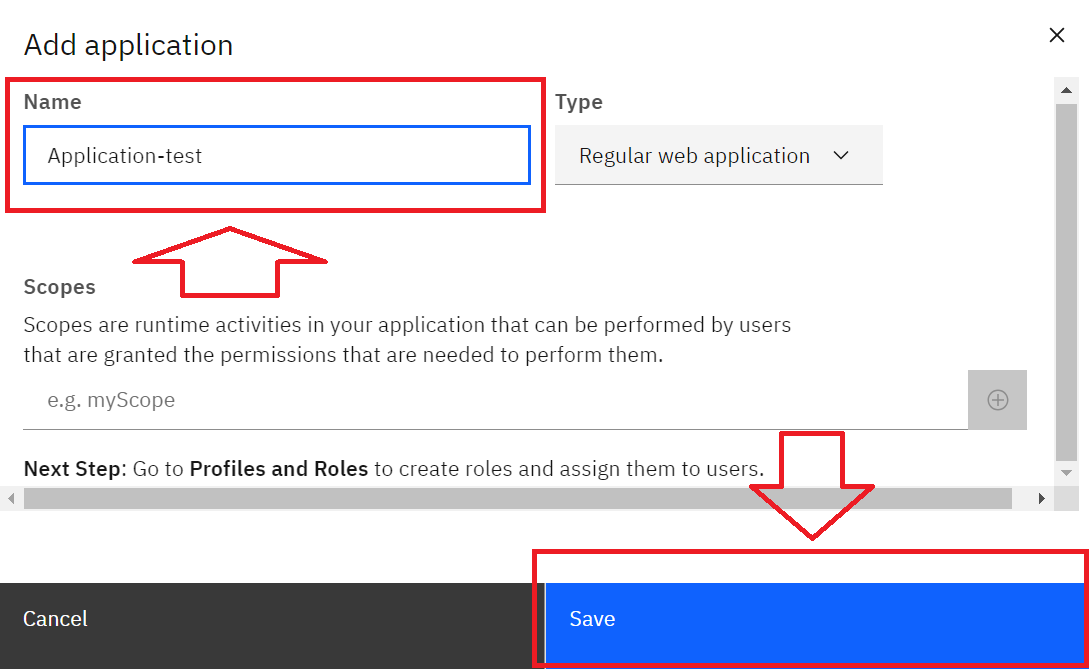
Task: Click the horizontal scrollbar left arrow
Action: coord(11,498)
